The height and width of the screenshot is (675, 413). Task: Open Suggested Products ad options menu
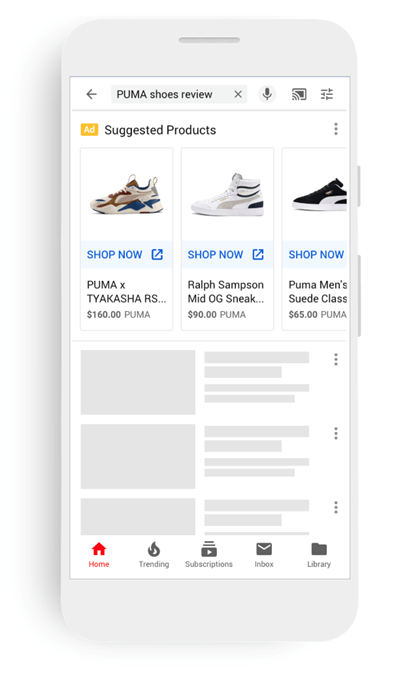(336, 129)
